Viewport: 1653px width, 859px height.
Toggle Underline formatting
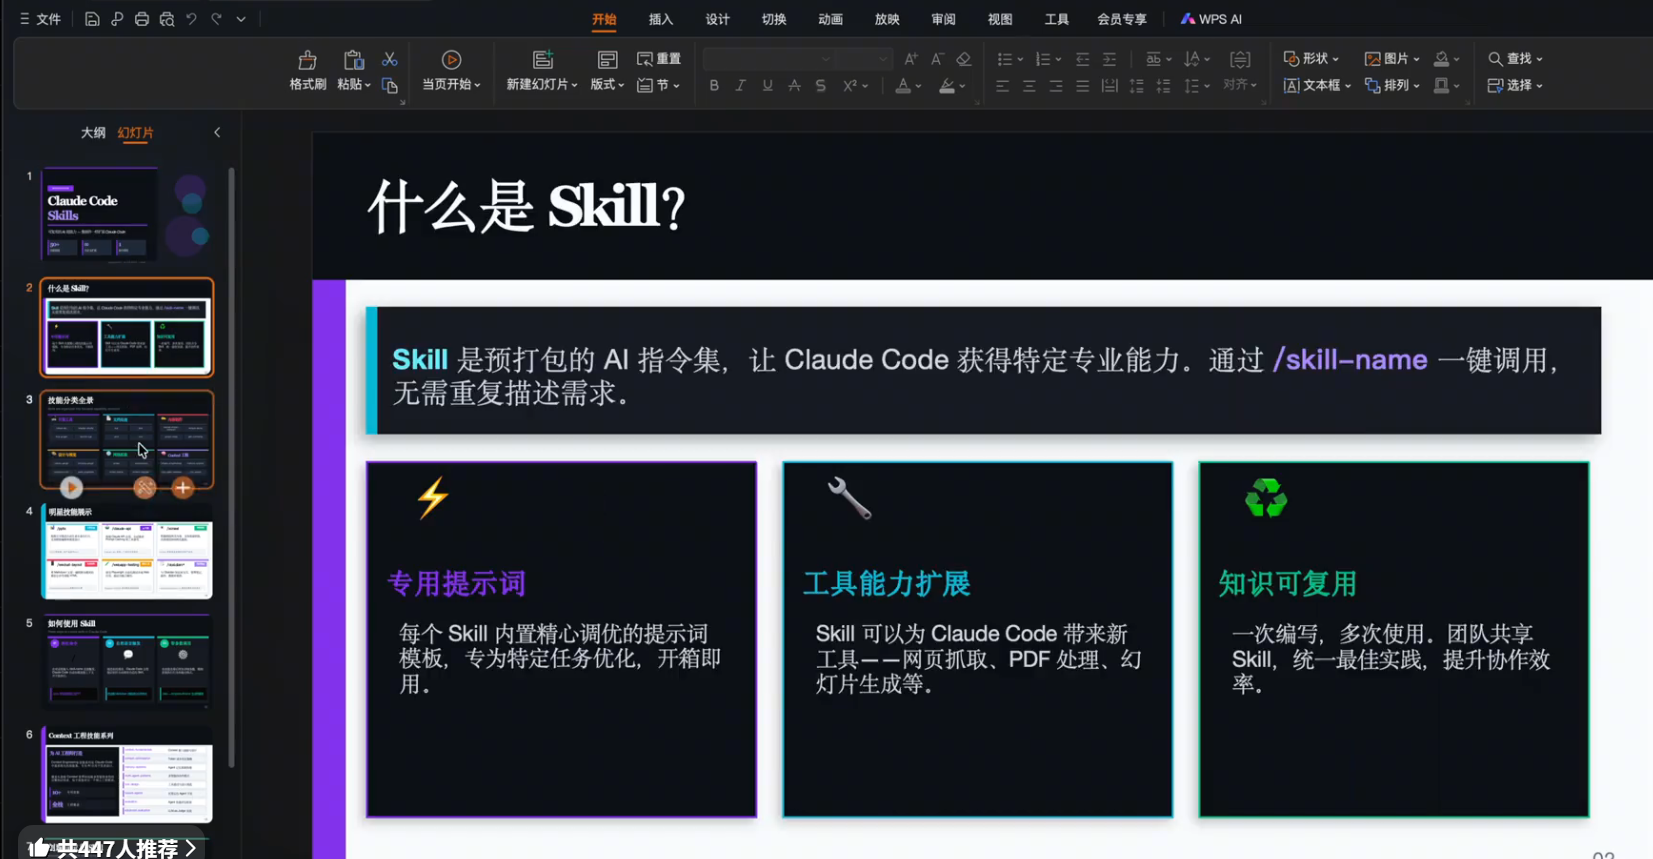(768, 86)
